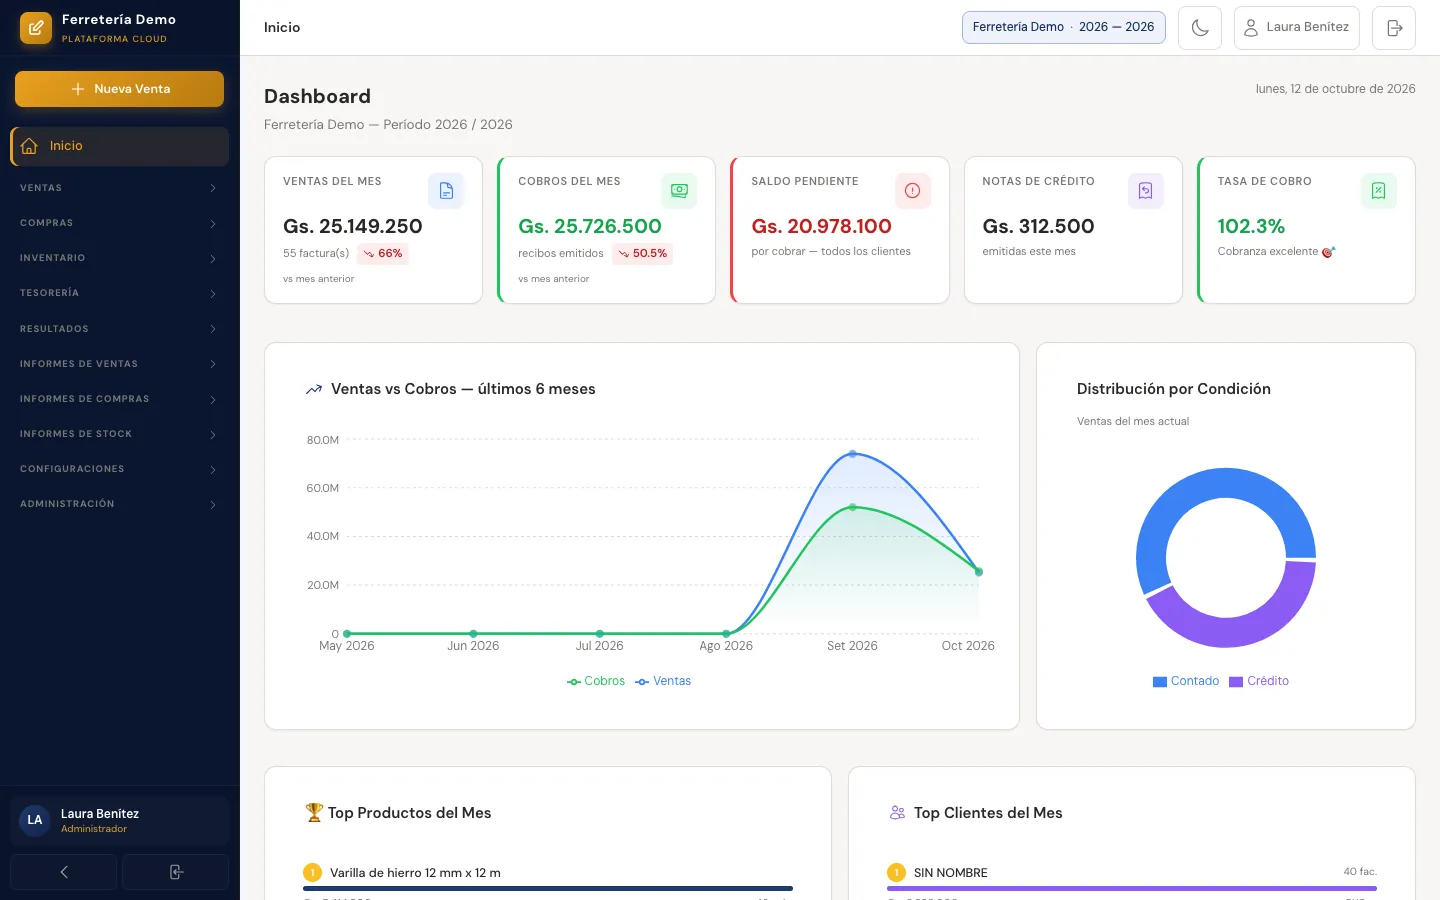Screen dimensions: 1440x900
Task: Click the Ventas del Mes document icon
Action: (446, 191)
